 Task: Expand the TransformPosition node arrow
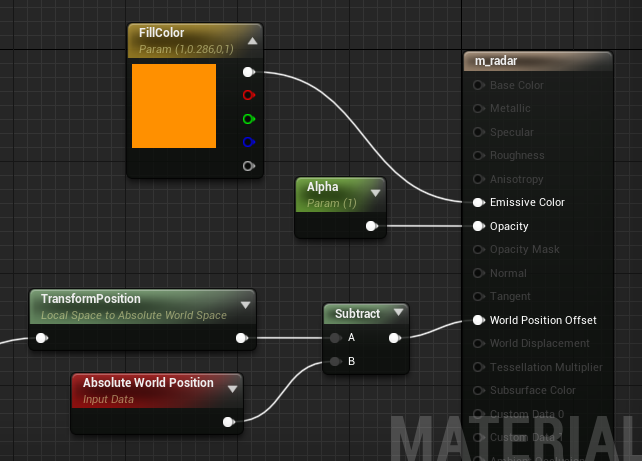tap(246, 305)
